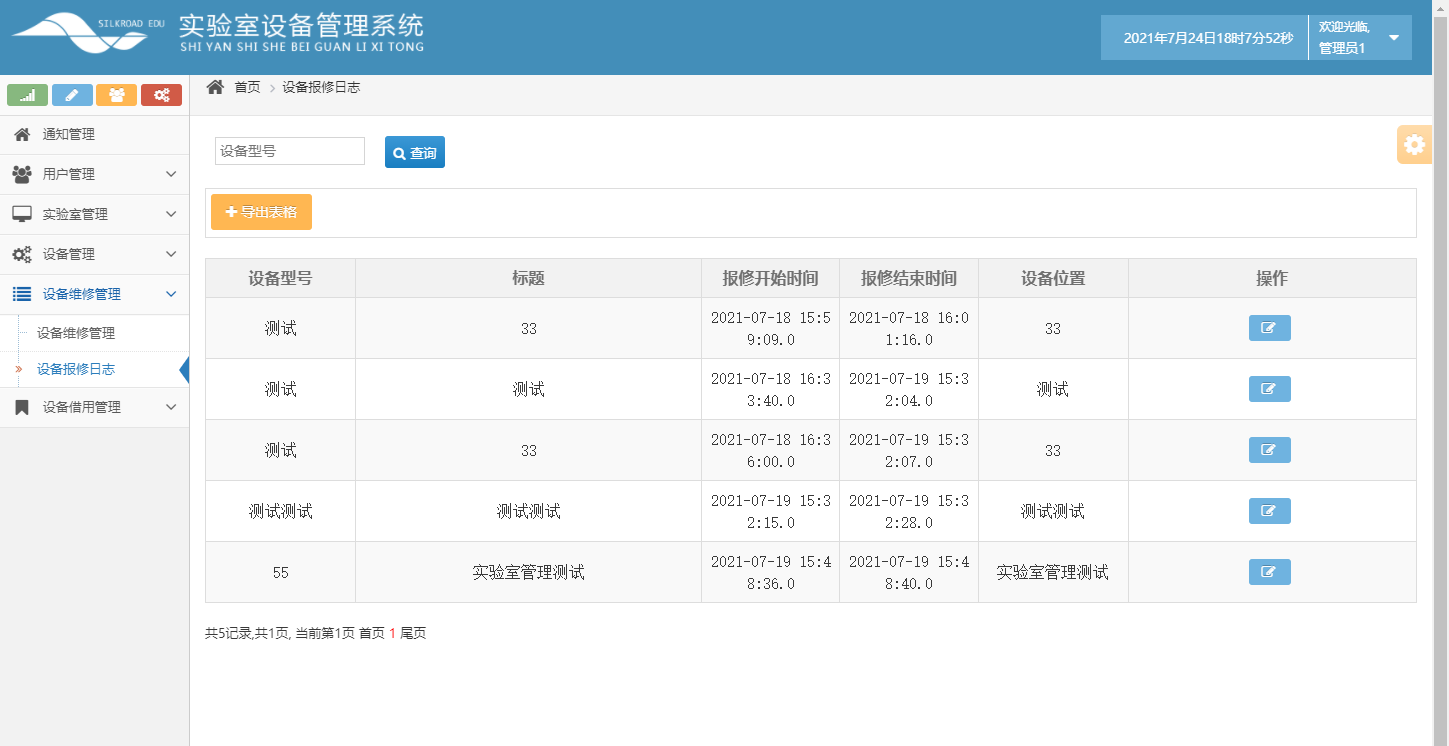Click the edit icon in the first table row

tap(1269, 327)
